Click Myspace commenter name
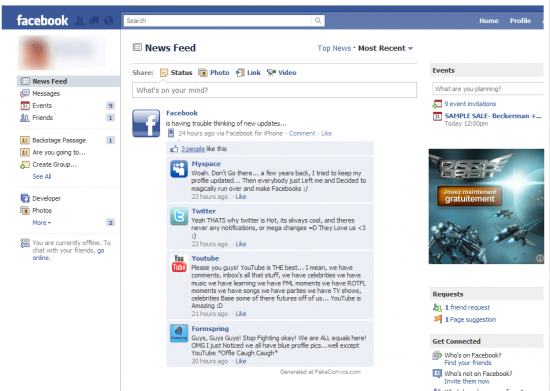Screen dimensions: 550x391 pyautogui.click(x=206, y=164)
